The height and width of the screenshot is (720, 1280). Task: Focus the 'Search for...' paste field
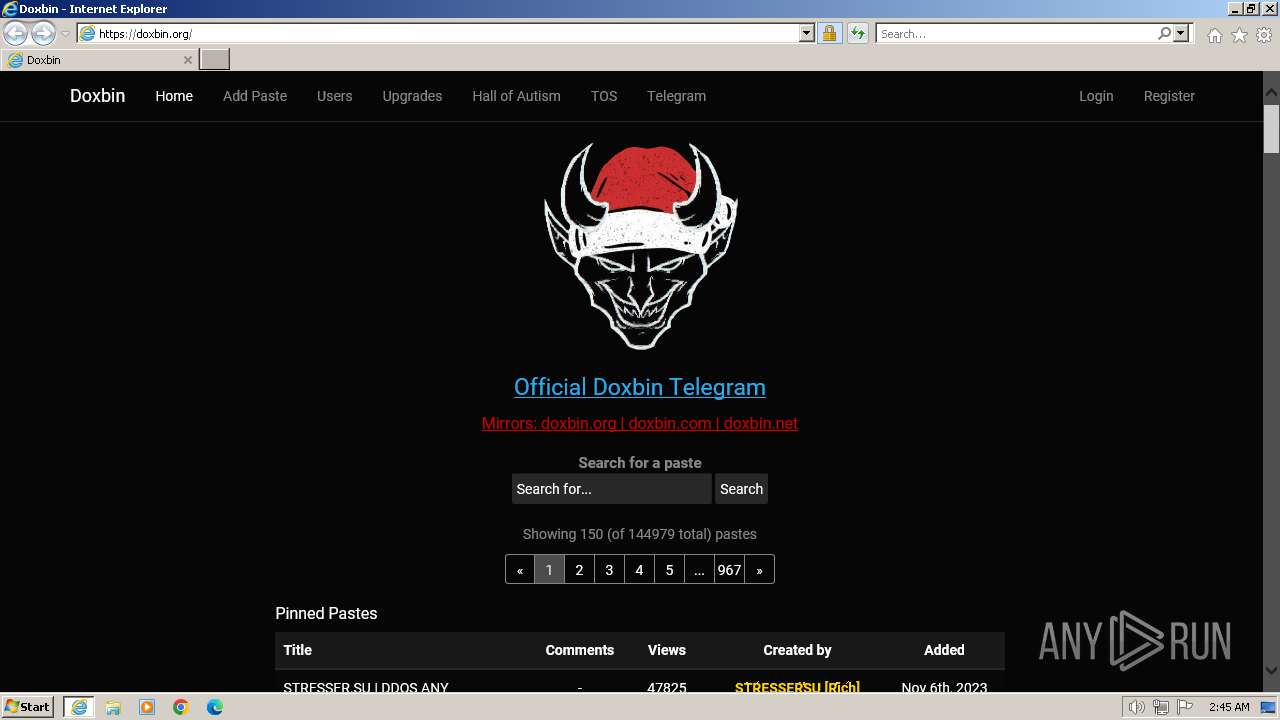point(611,489)
